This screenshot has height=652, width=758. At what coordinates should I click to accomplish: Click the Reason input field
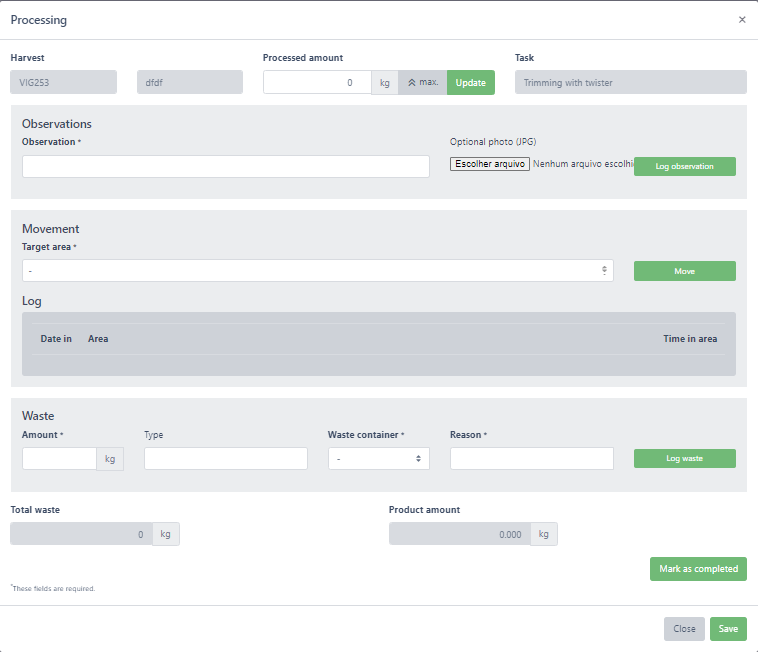coord(531,458)
